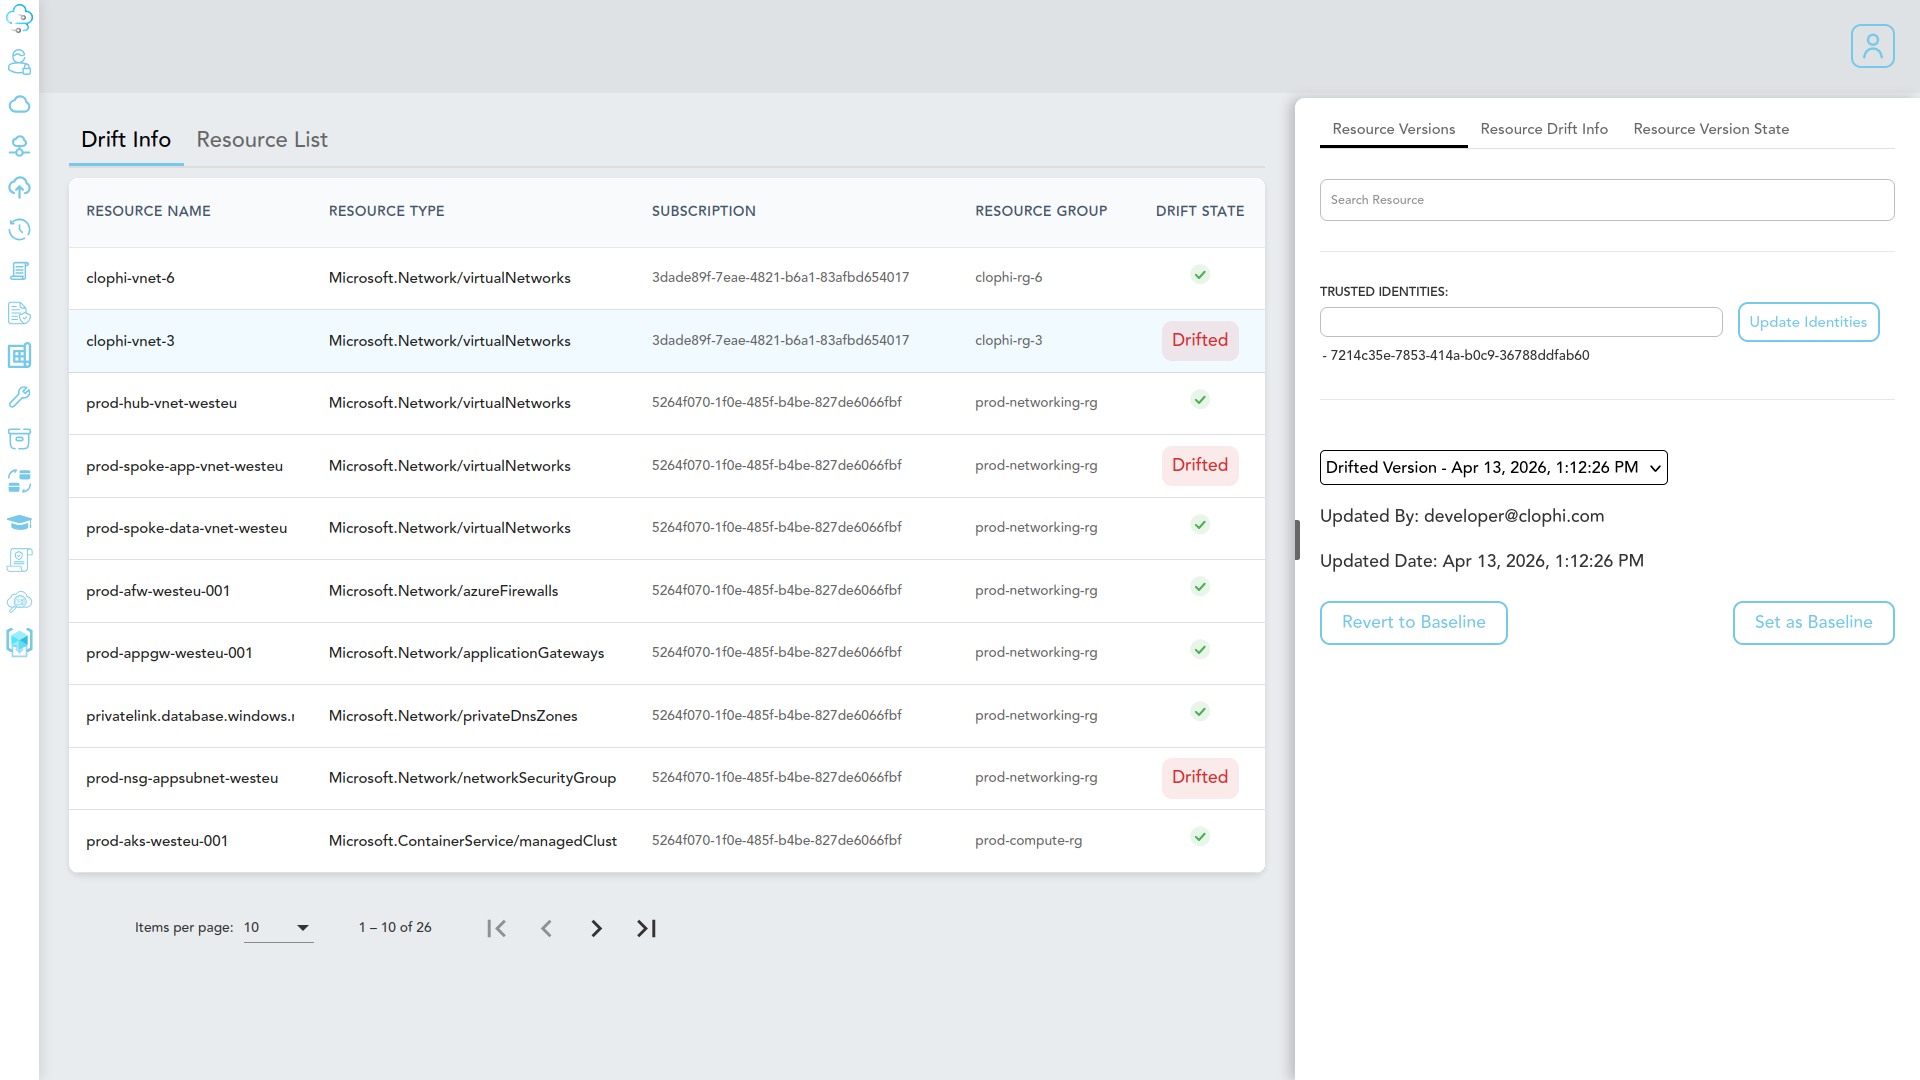Screen dimensions: 1920x1080
Task: Go to next page of results
Action: coord(596,928)
